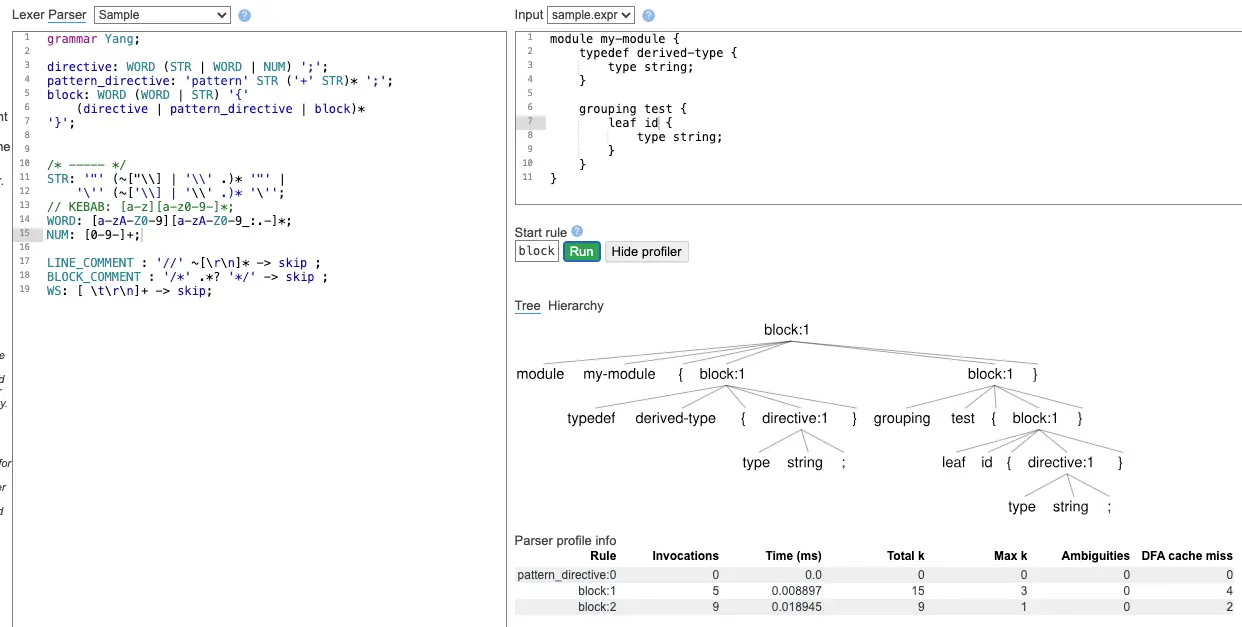Click the module tree node
This screenshot has height=627, width=1242.
pos(540,374)
